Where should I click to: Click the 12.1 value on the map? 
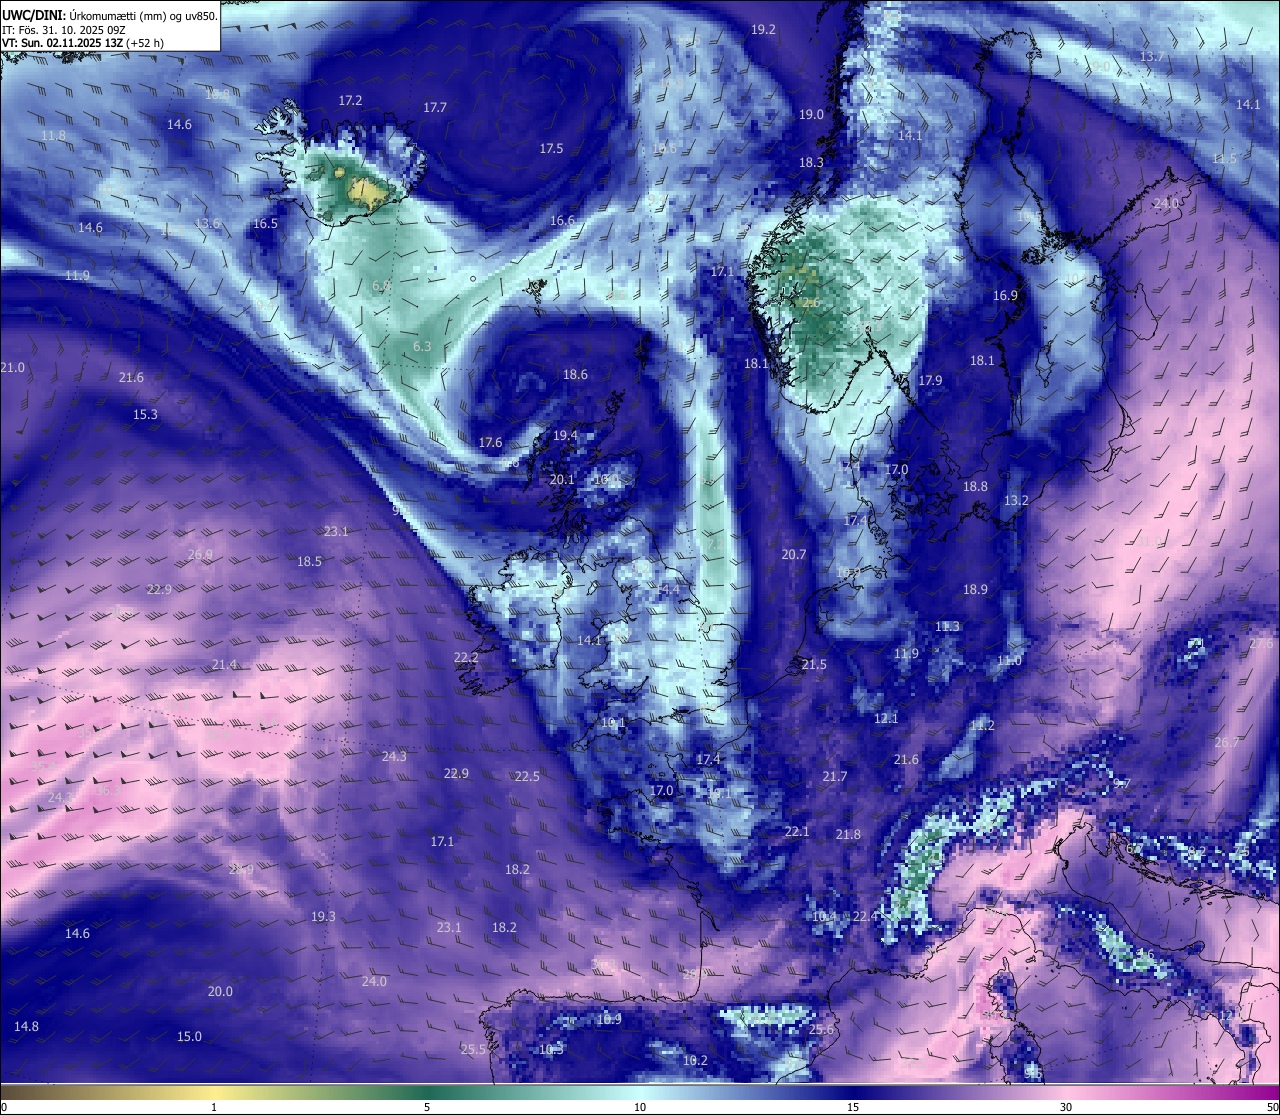point(886,719)
